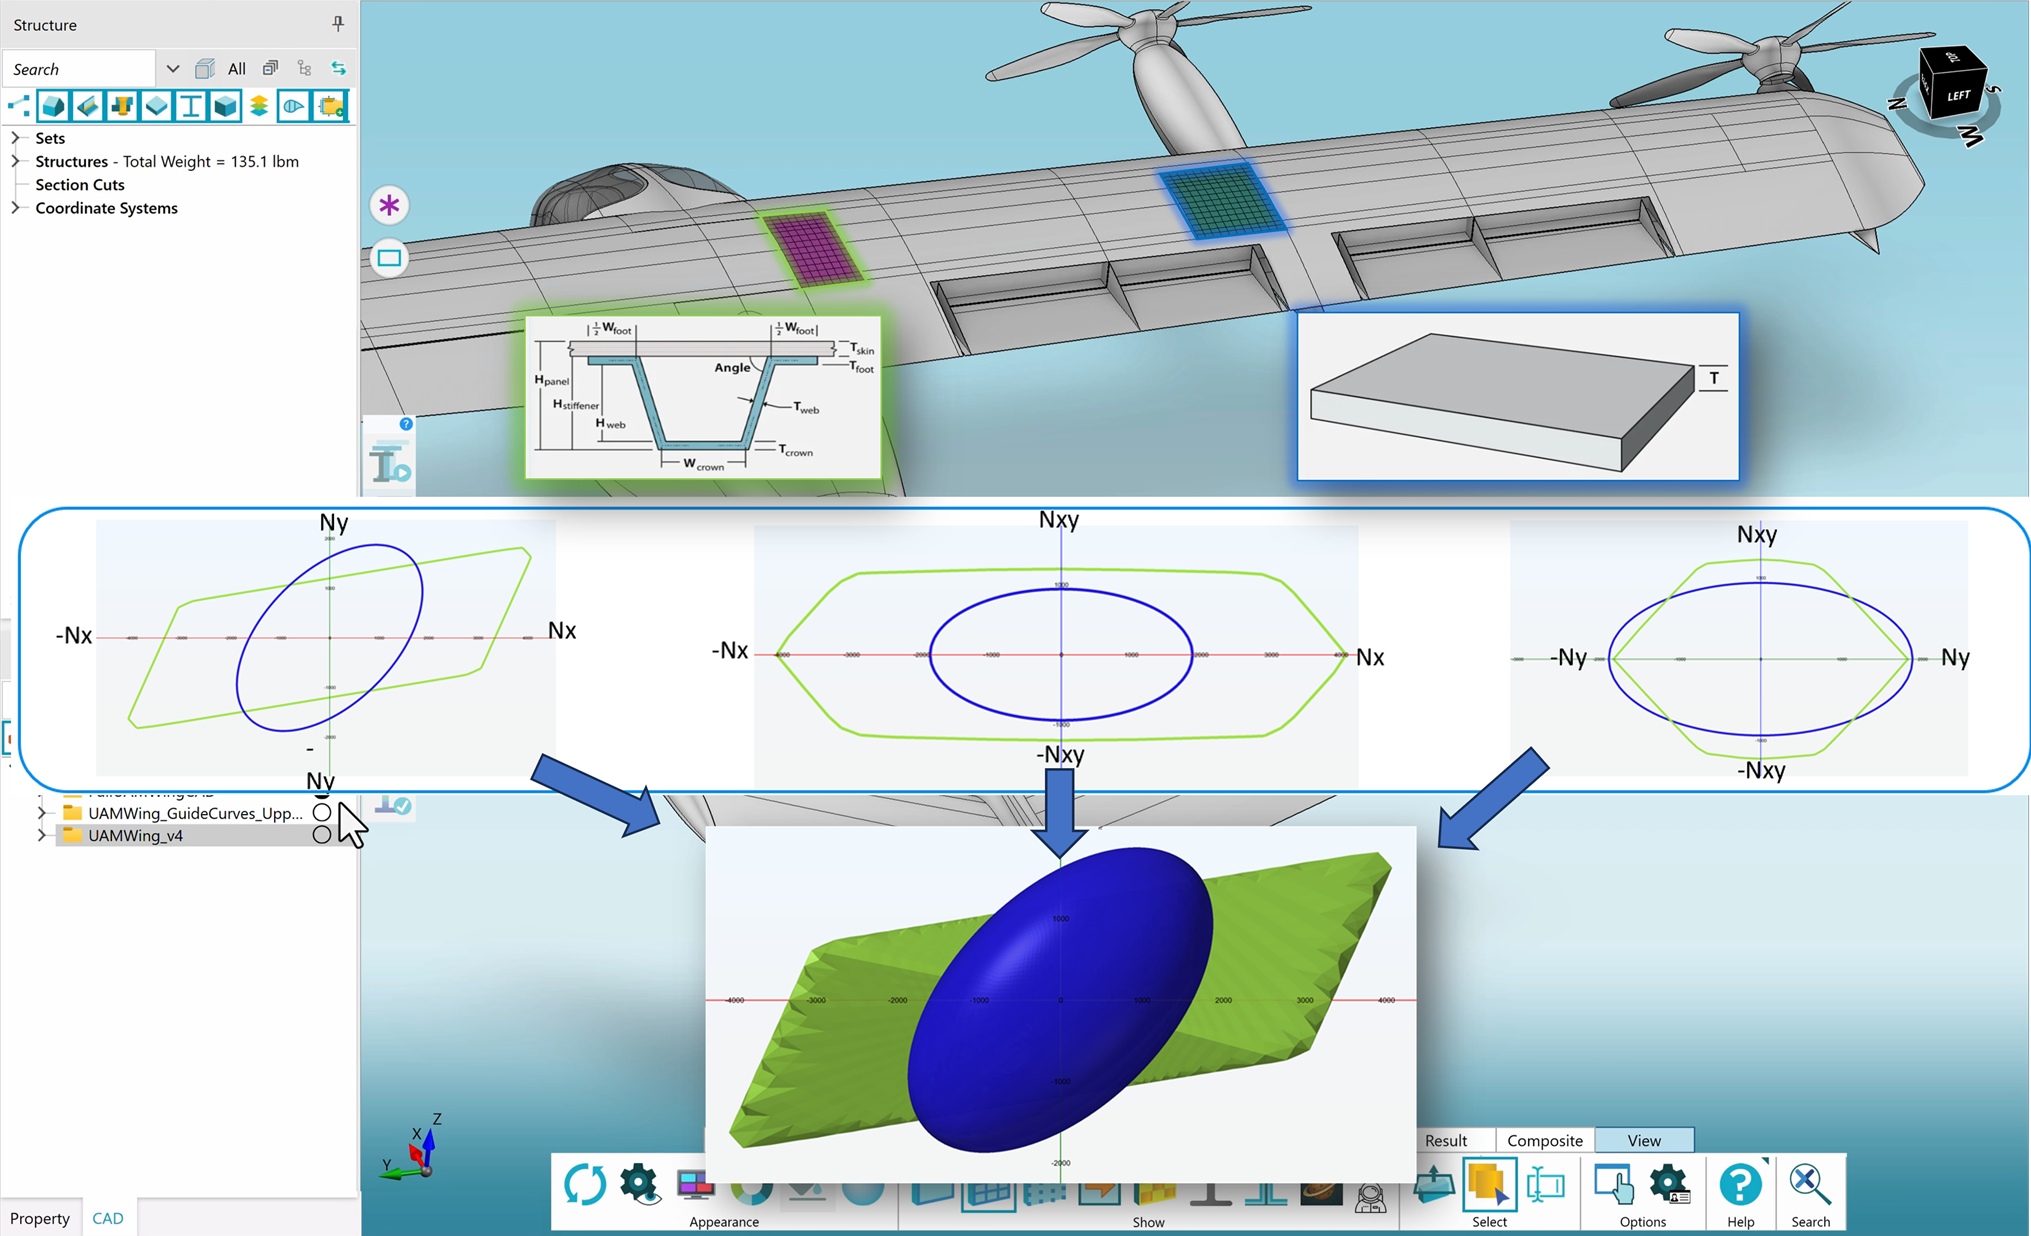
Task: Click the double T joint show icon
Action: [x=1266, y=1194]
